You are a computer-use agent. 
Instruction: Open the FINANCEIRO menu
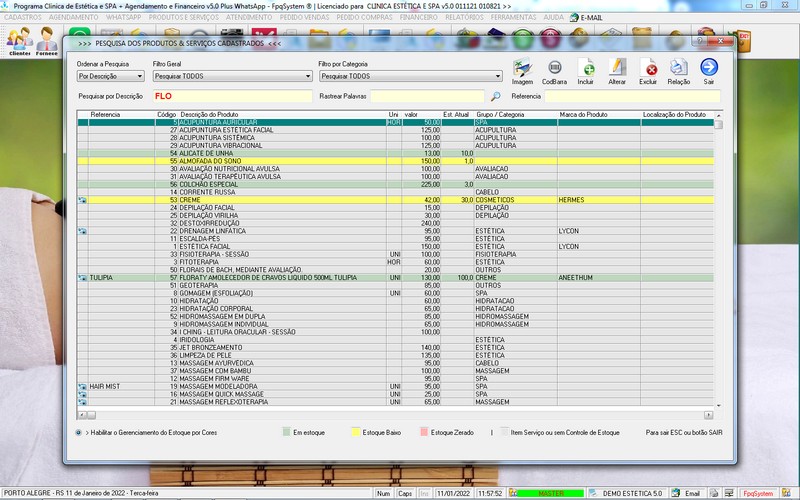[x=418, y=17]
